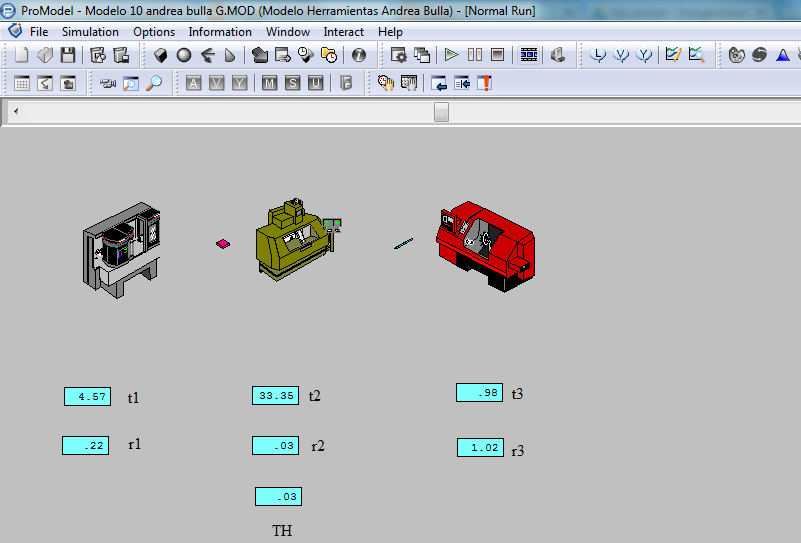Click the simulation options gear-window icon
The height and width of the screenshot is (543, 801).
pyautogui.click(x=398, y=55)
